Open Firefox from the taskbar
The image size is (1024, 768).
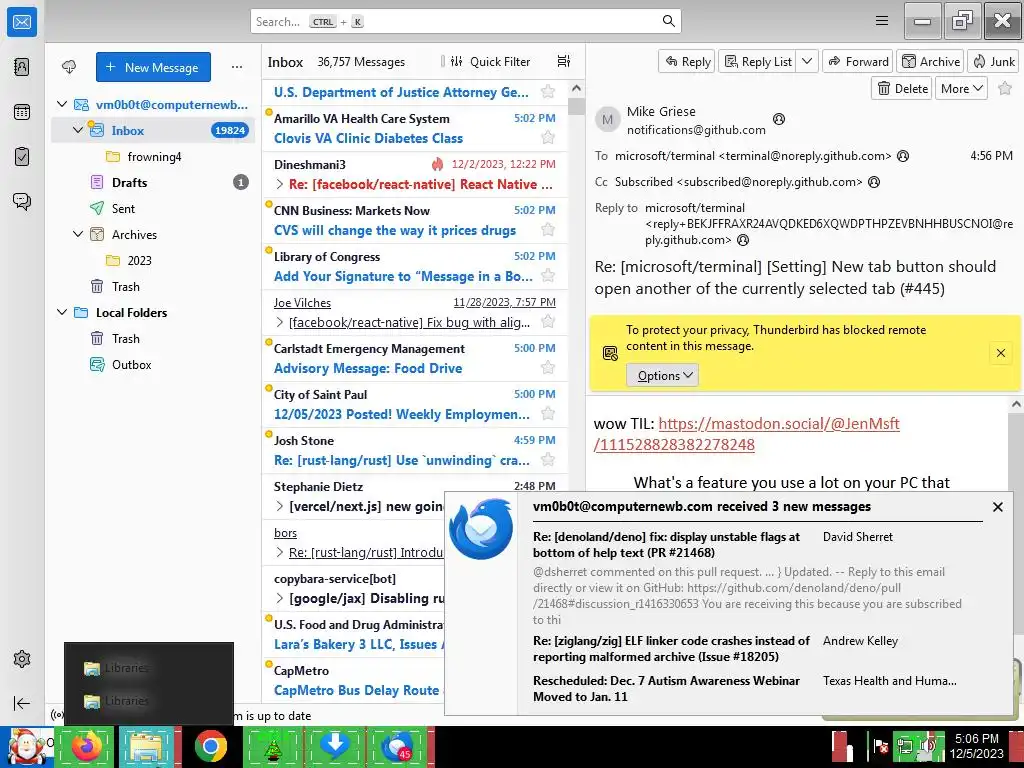tap(86, 746)
